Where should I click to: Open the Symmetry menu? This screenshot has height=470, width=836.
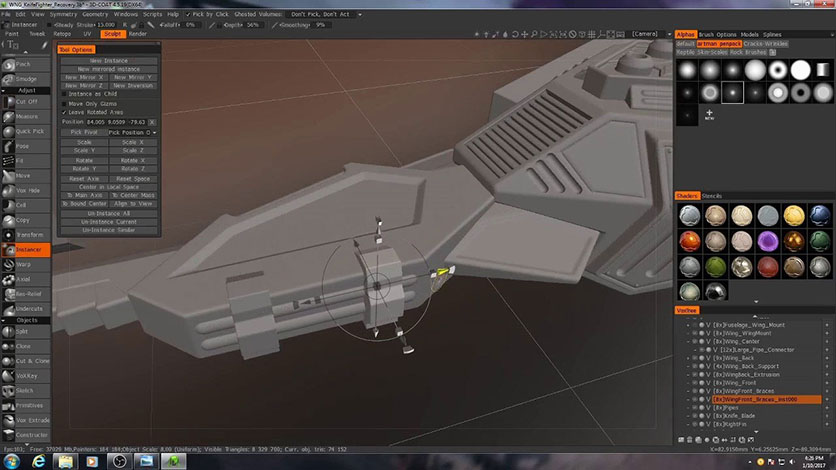pos(63,14)
